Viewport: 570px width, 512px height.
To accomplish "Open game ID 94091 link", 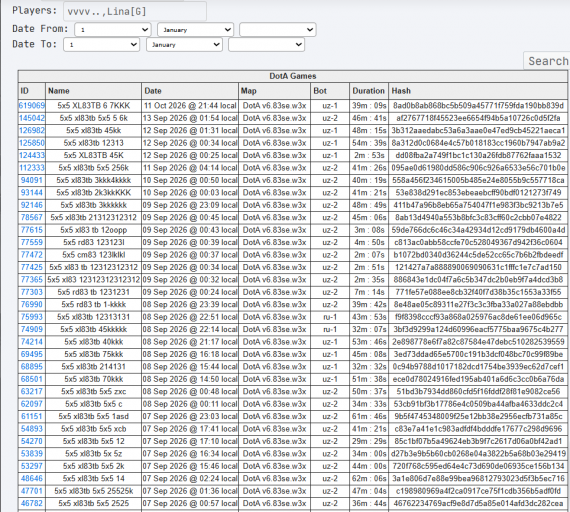I will click(x=32, y=180).
